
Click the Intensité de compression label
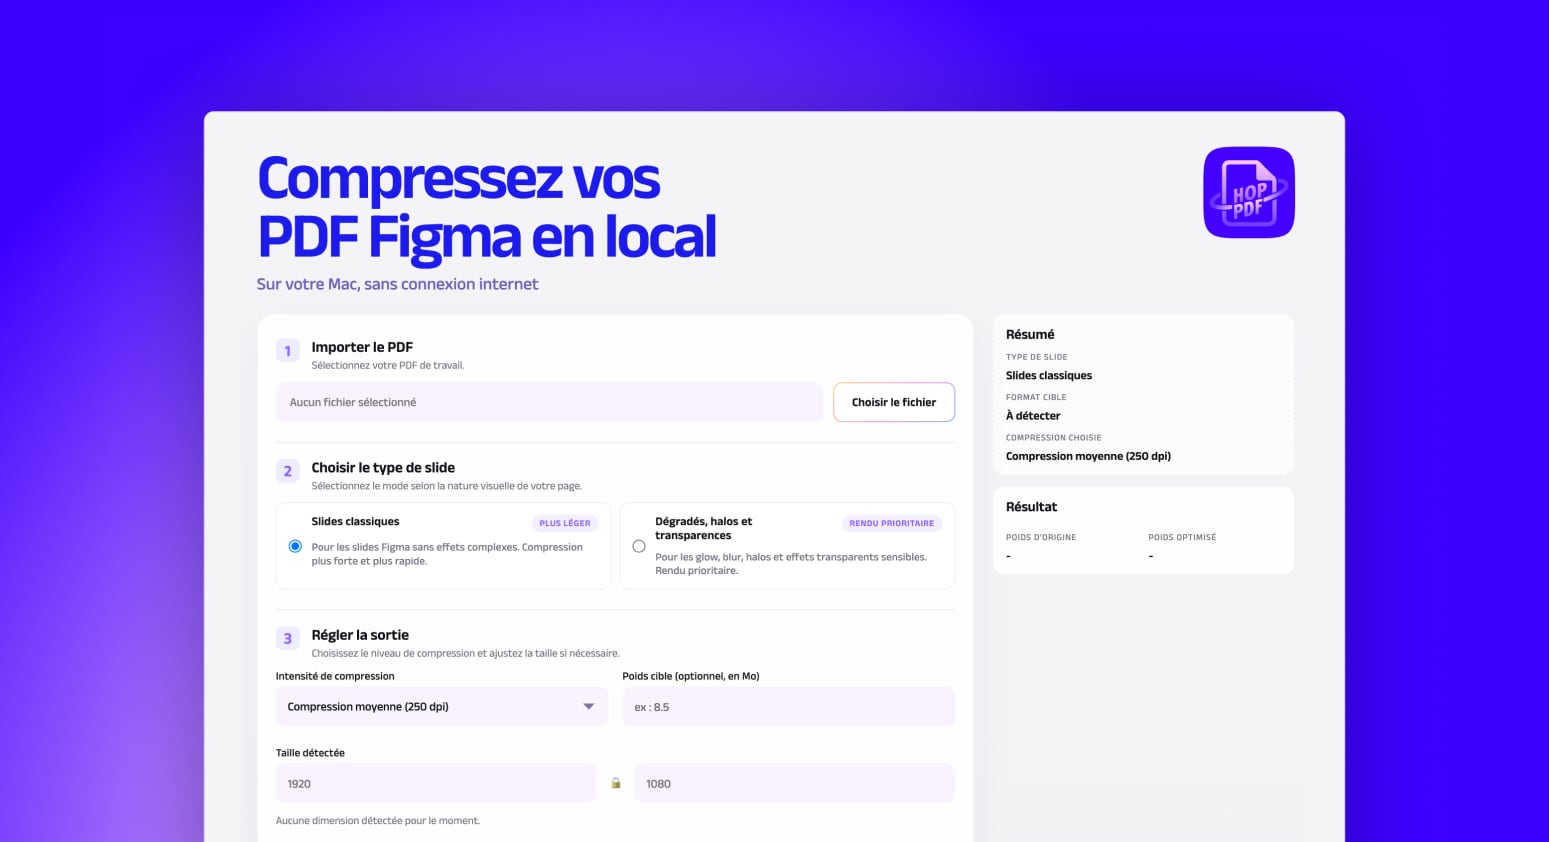tap(335, 676)
